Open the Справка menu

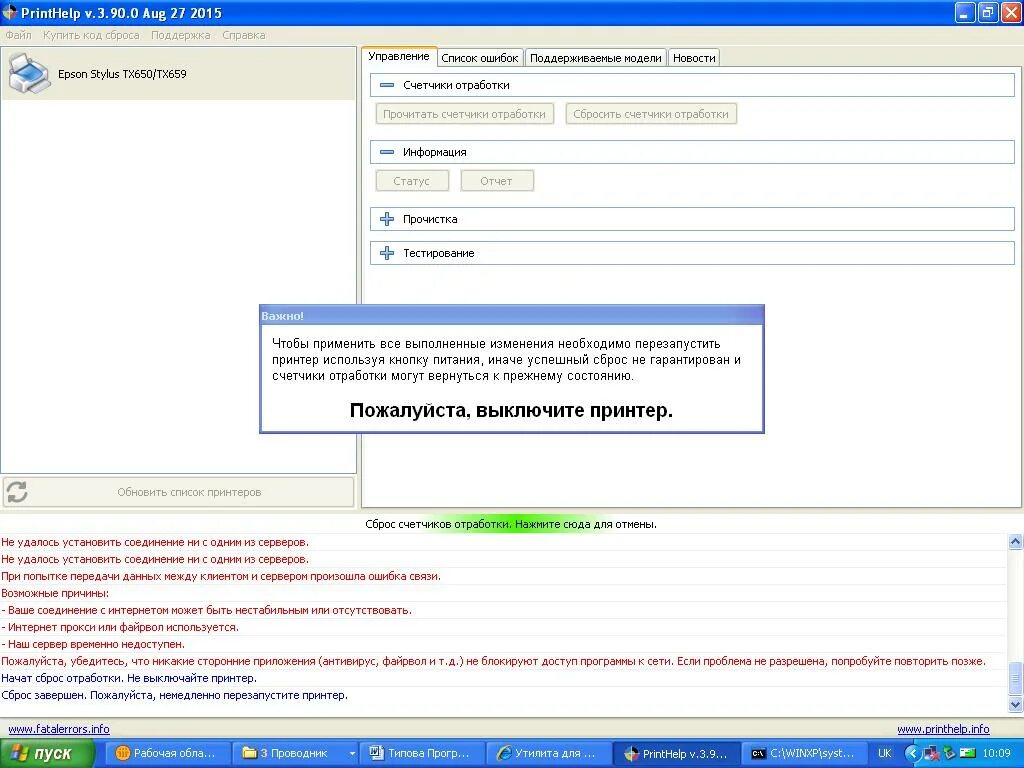coord(244,35)
